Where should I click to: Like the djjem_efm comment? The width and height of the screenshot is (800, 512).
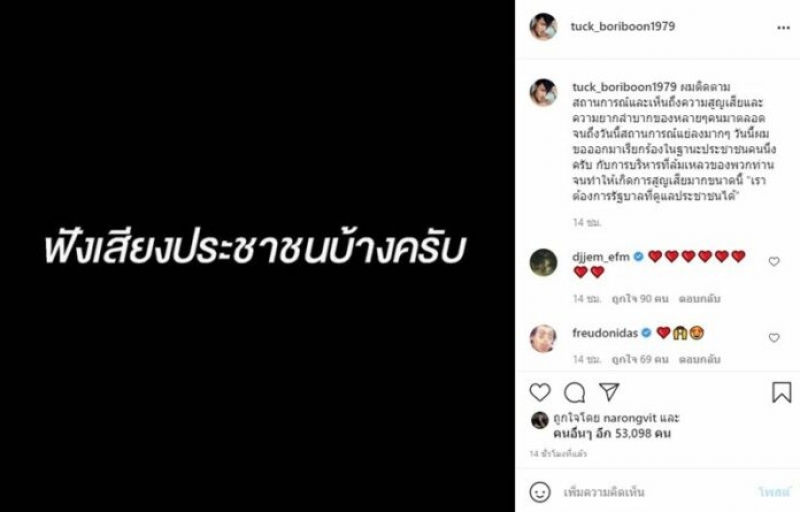click(x=774, y=261)
